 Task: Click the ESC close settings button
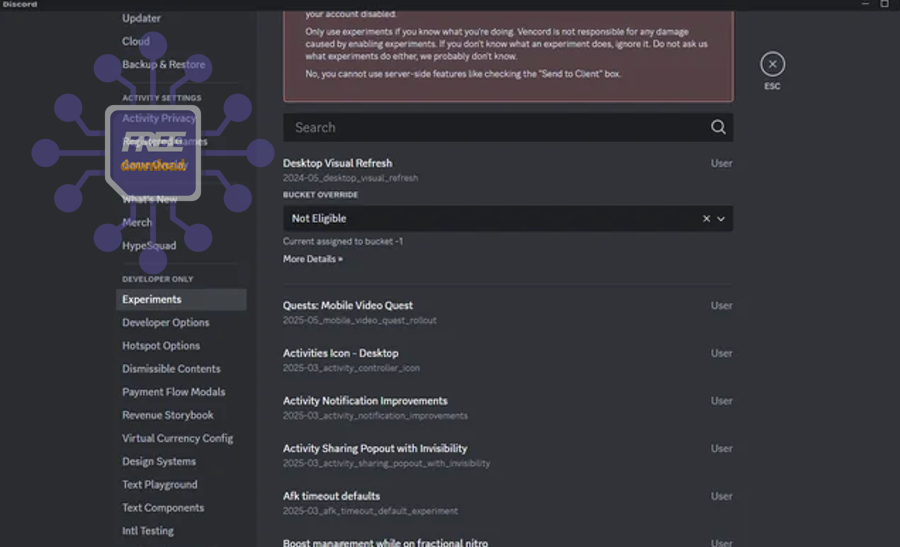[772, 64]
